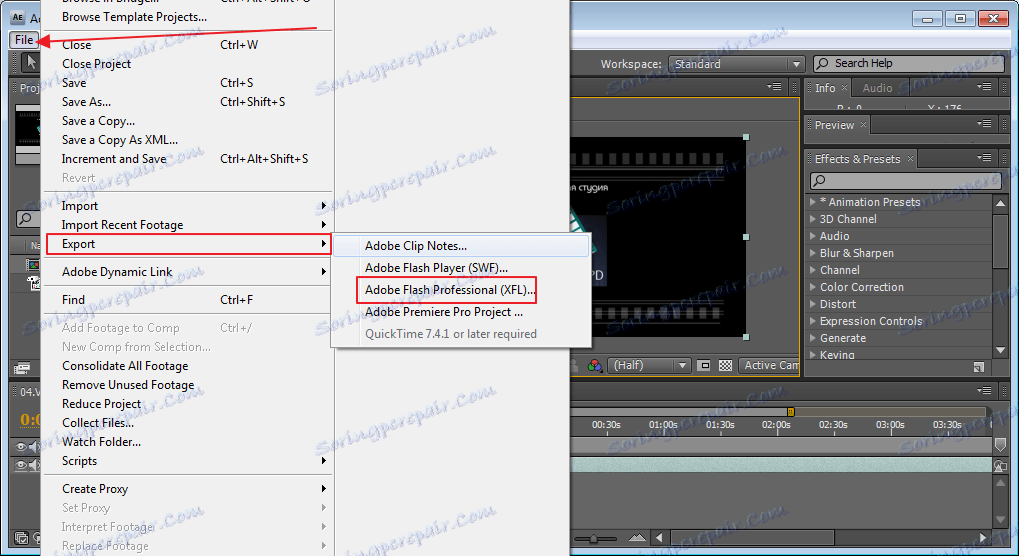Click the Project panel search magnifier icon
1019x556 pixels.
[25, 219]
